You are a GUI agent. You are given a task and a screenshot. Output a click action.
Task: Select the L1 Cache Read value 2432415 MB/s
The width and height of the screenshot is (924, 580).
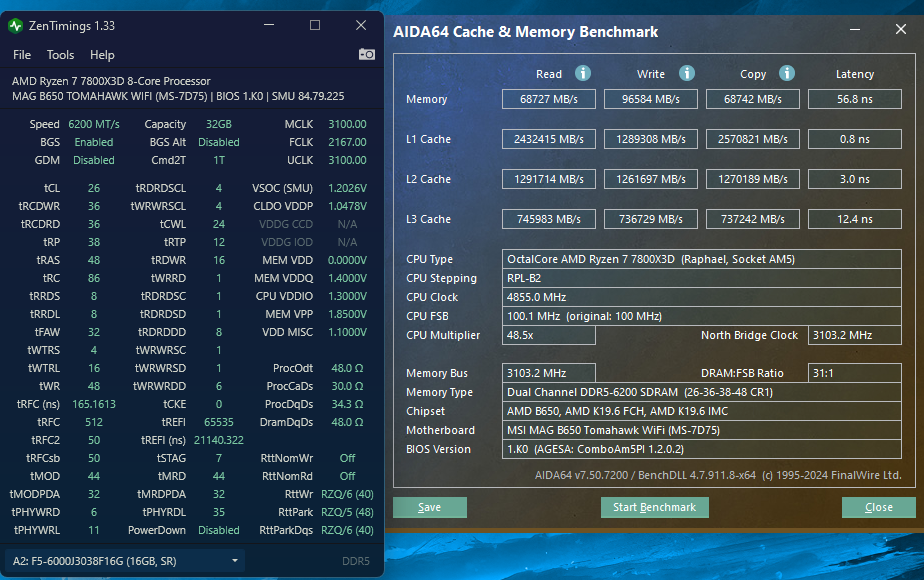point(549,139)
